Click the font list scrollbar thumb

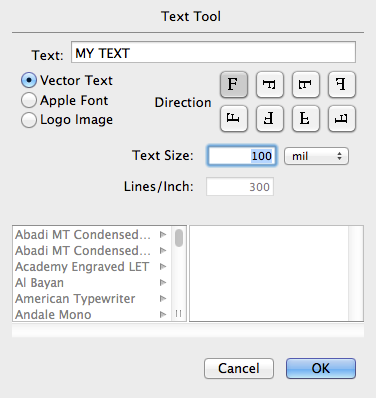tap(179, 238)
